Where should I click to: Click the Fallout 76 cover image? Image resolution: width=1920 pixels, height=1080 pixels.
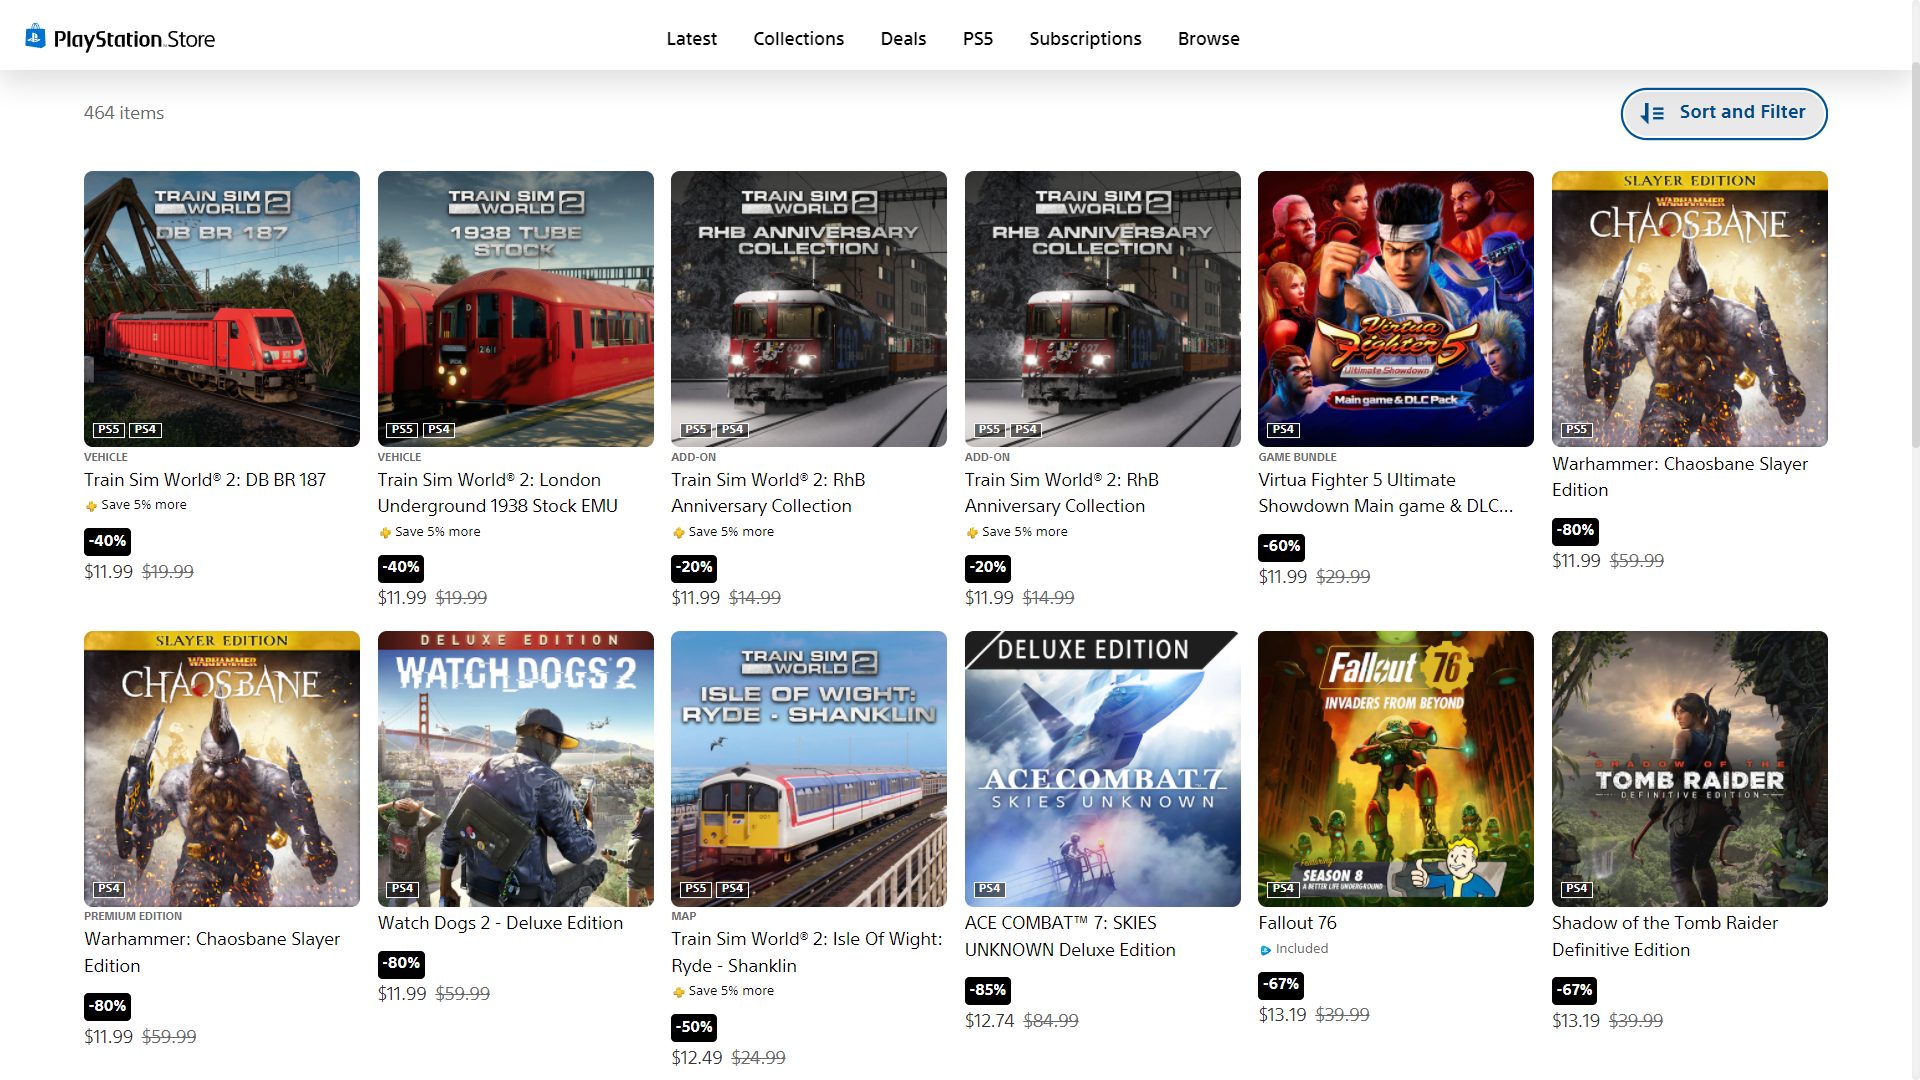1395,768
